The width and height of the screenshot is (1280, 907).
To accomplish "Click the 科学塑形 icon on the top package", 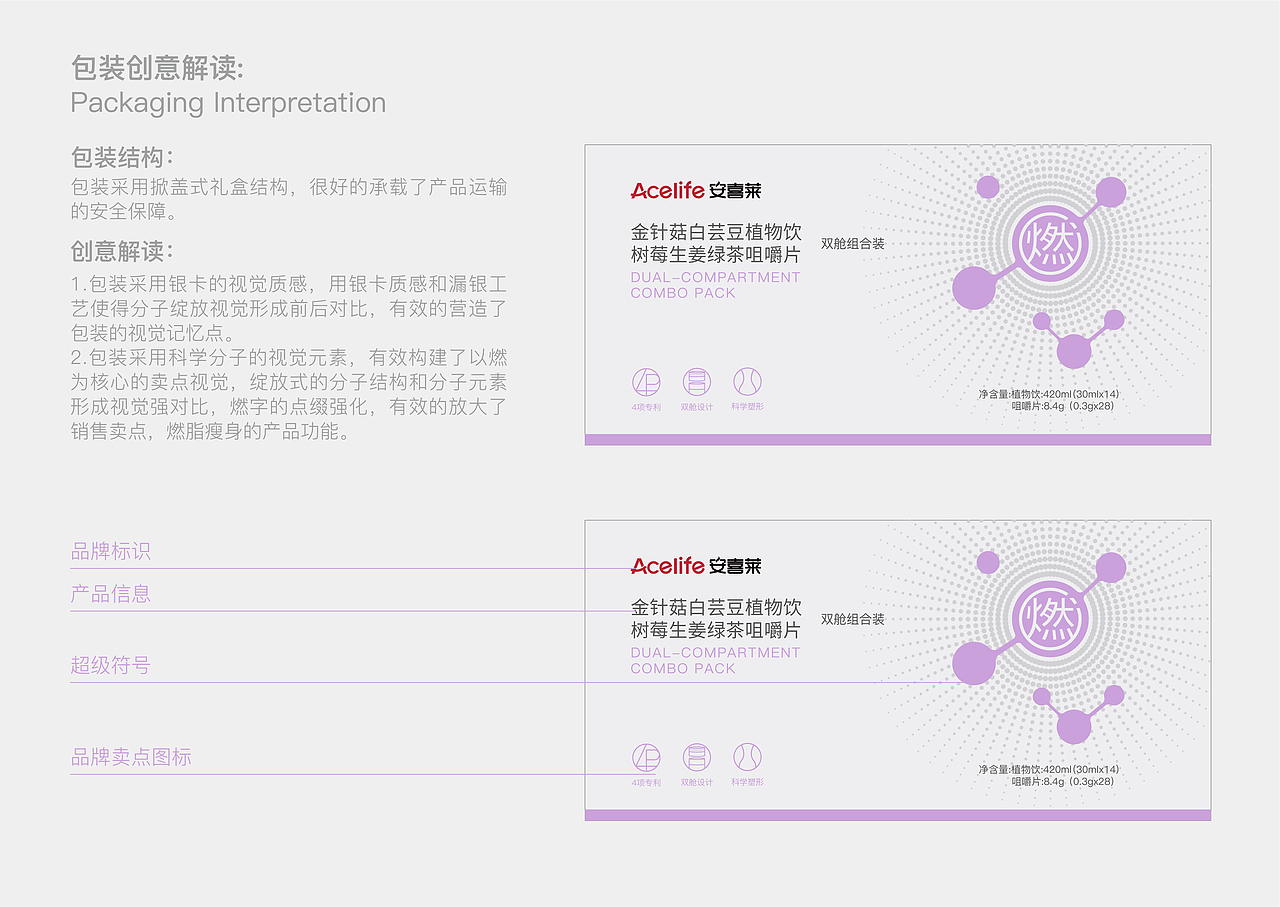I will pyautogui.click(x=747, y=382).
